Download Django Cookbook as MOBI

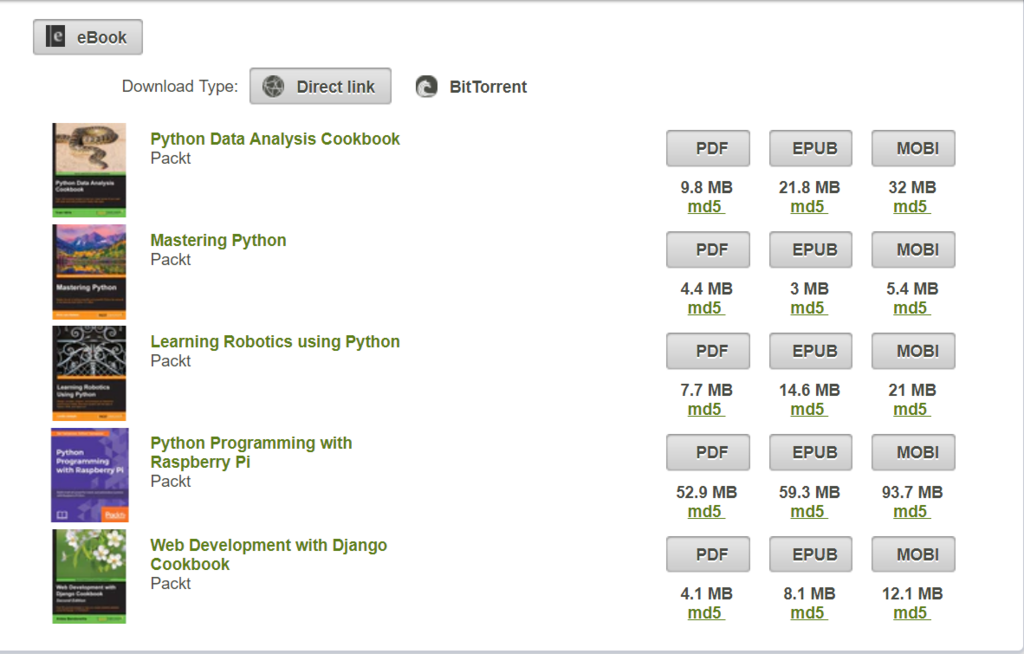click(x=913, y=555)
